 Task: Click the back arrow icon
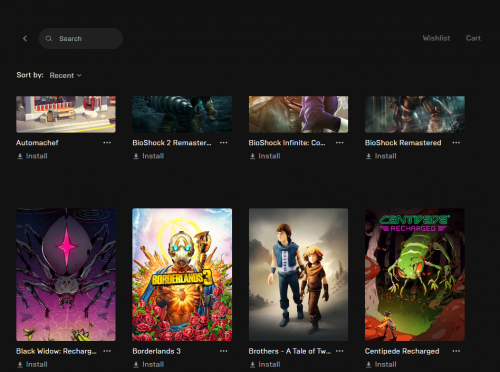coord(25,38)
